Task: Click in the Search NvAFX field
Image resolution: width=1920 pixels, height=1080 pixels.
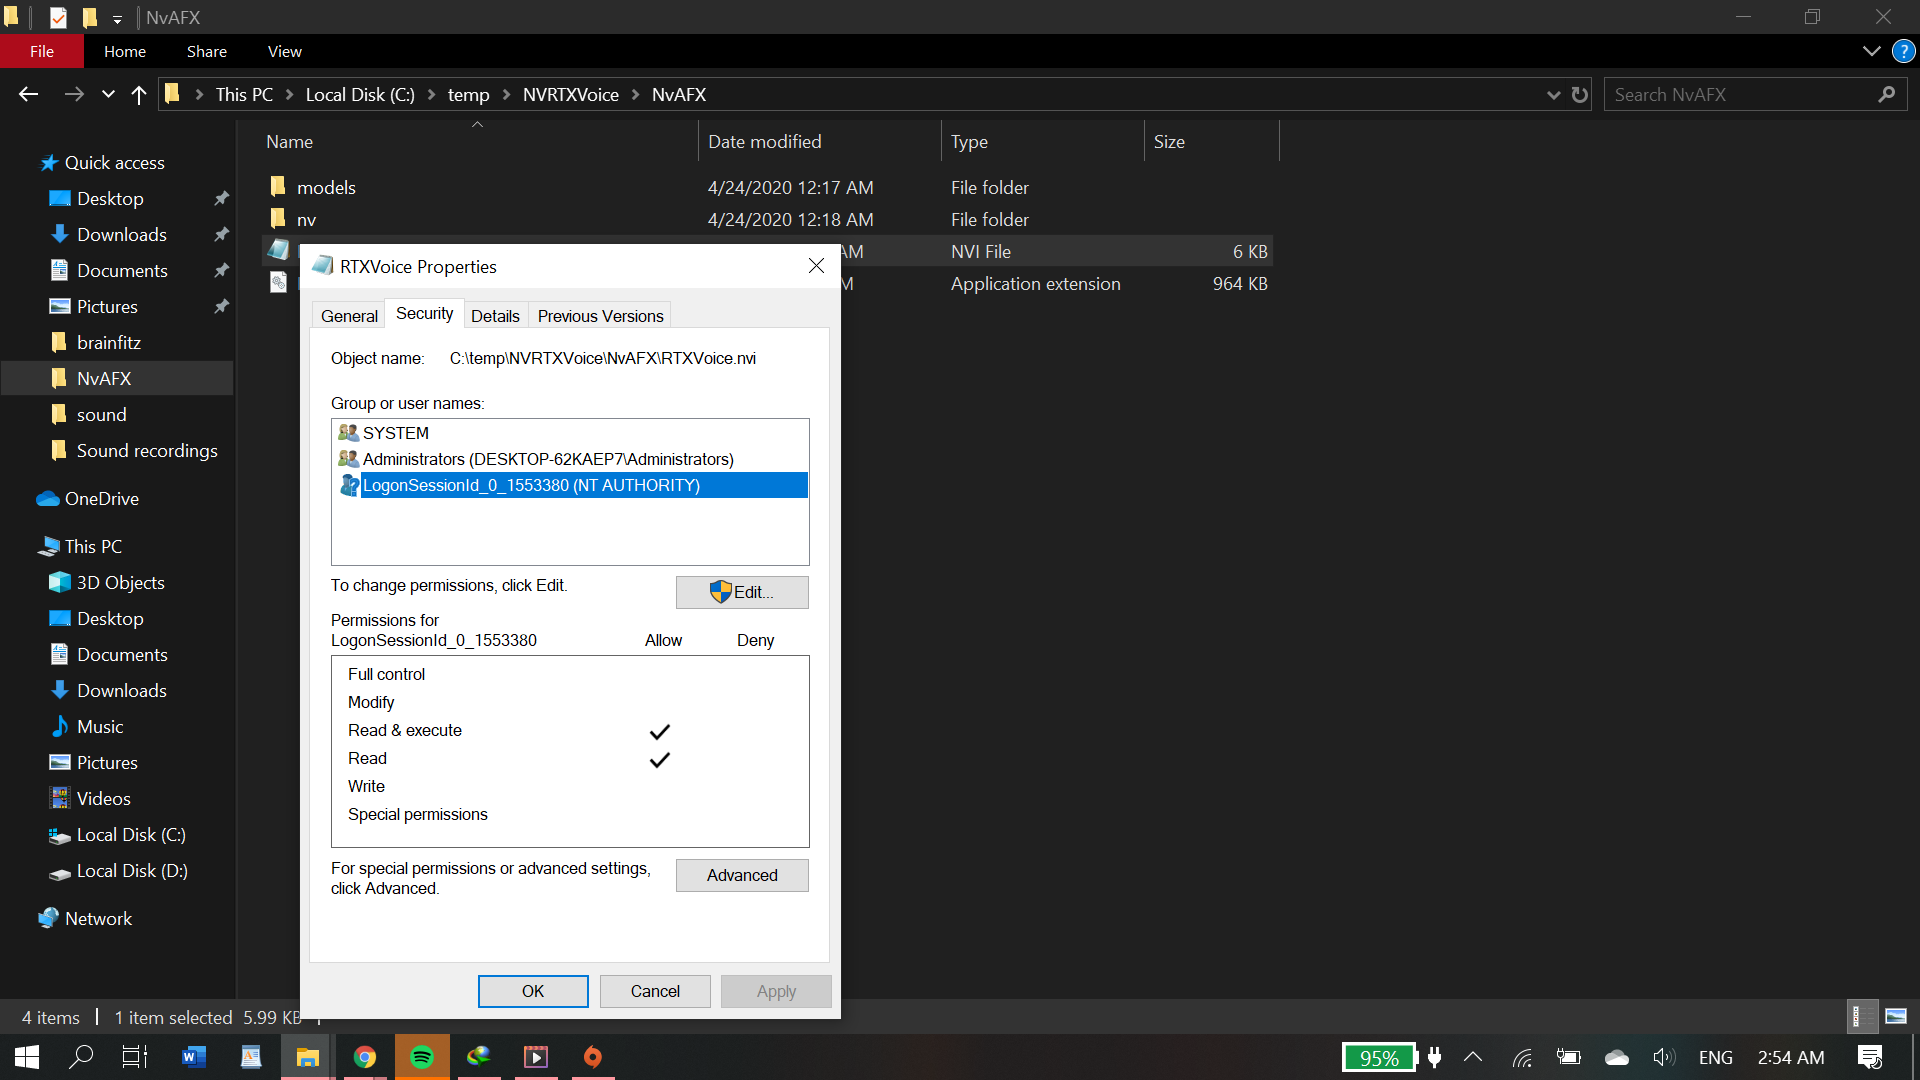Action: (x=1740, y=94)
